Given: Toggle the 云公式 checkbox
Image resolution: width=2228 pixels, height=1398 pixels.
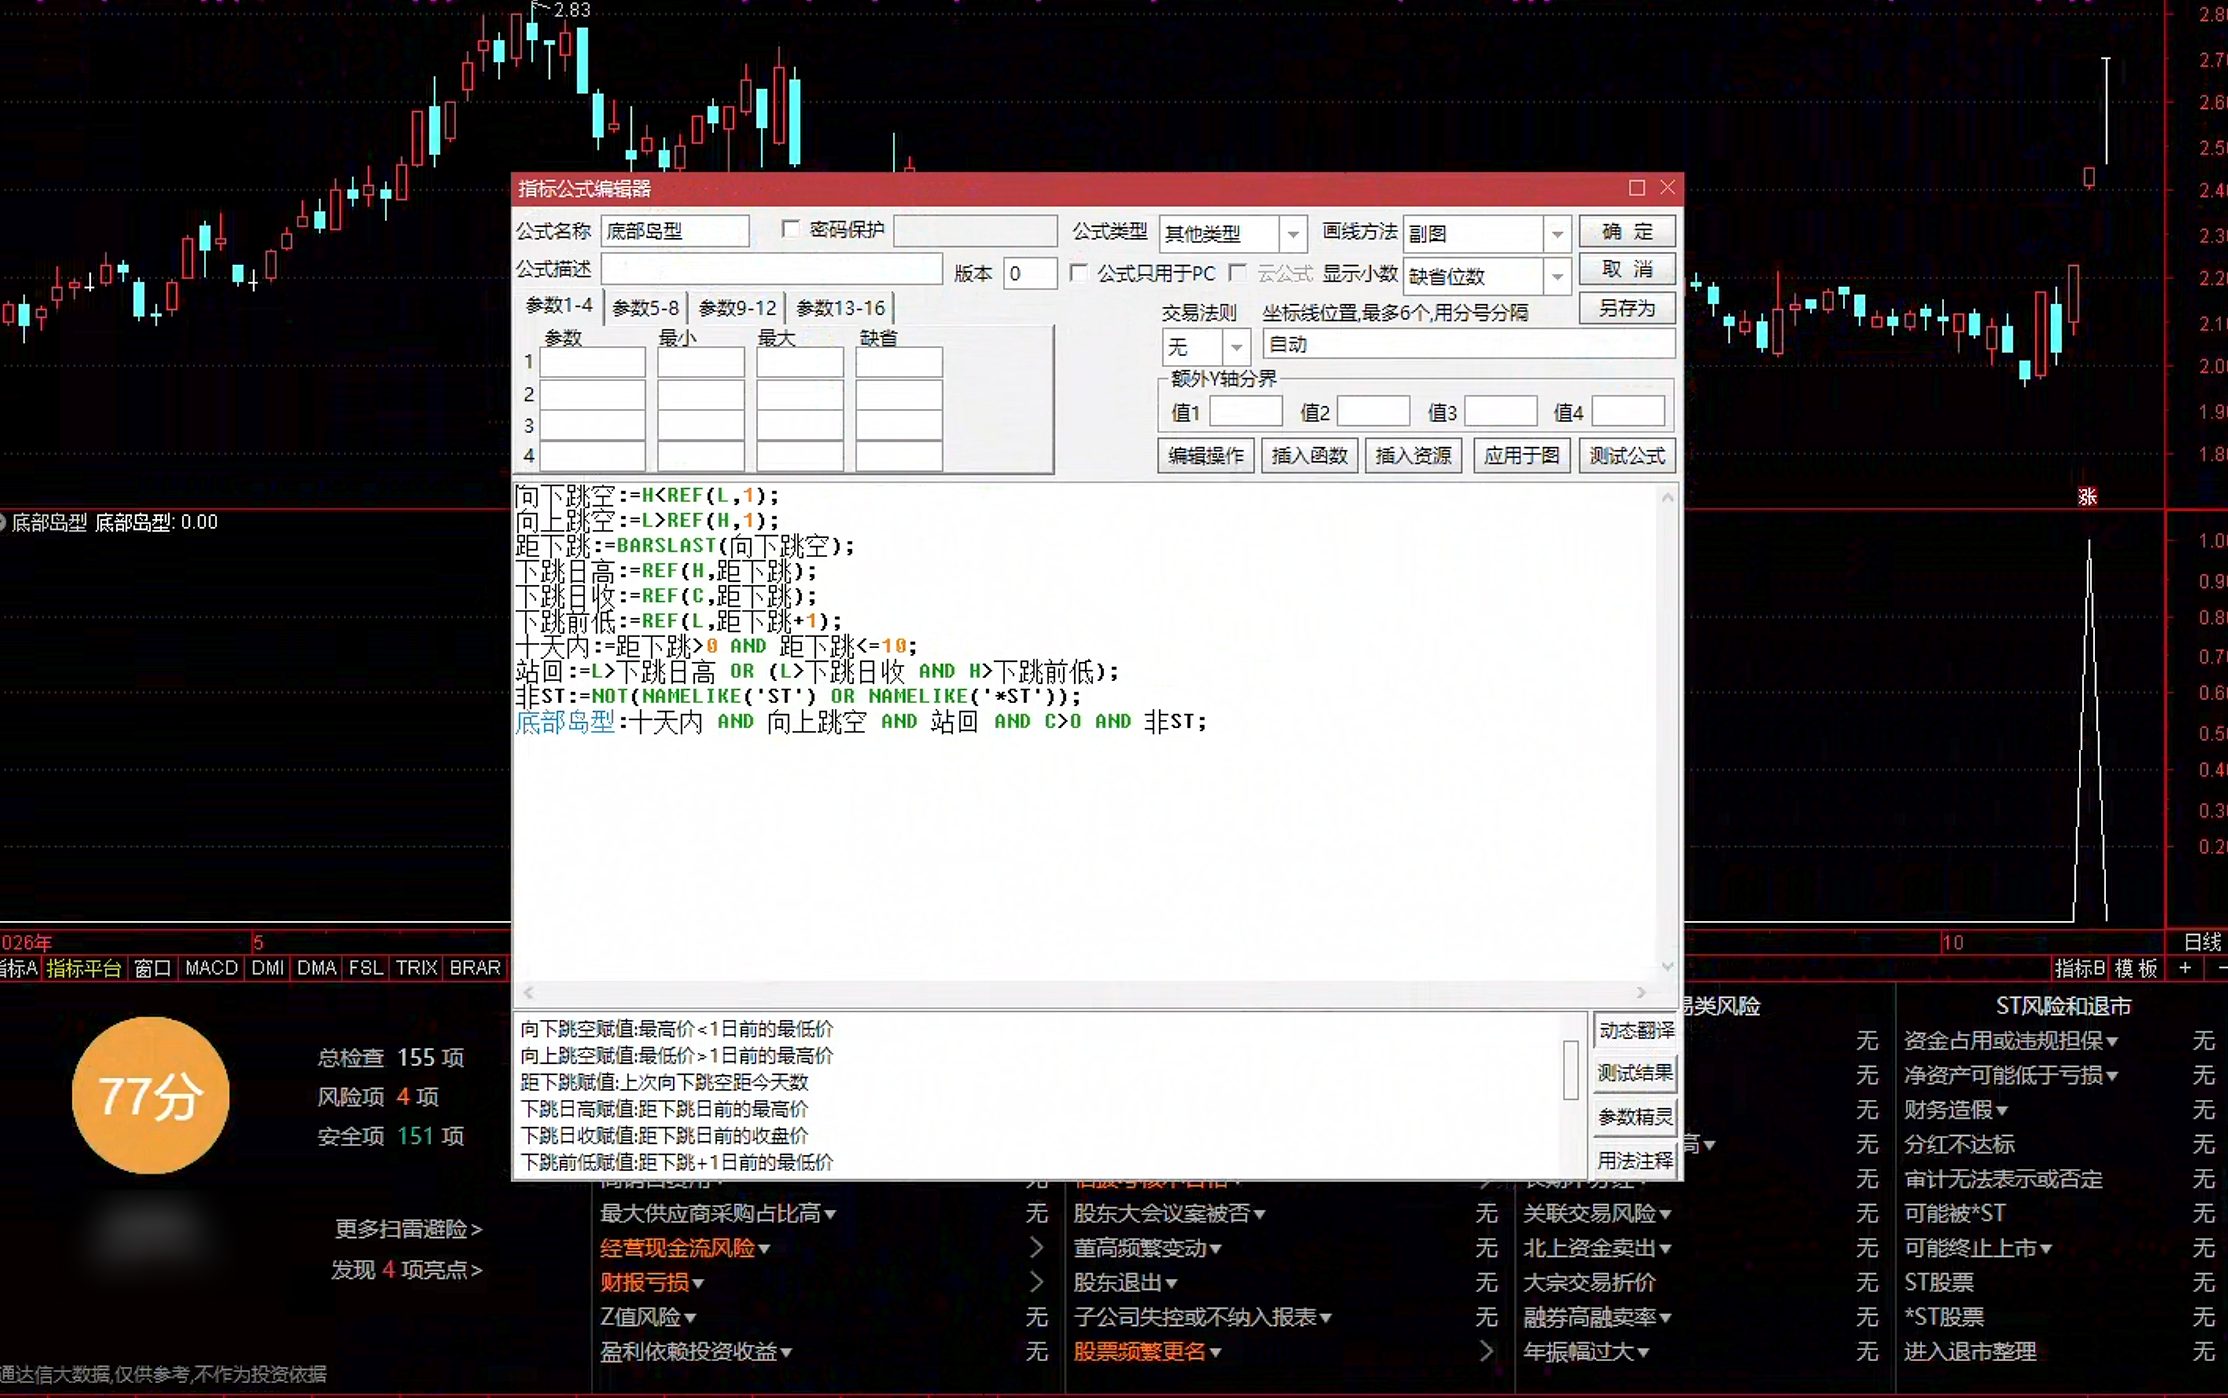Looking at the screenshot, I should point(1237,272).
